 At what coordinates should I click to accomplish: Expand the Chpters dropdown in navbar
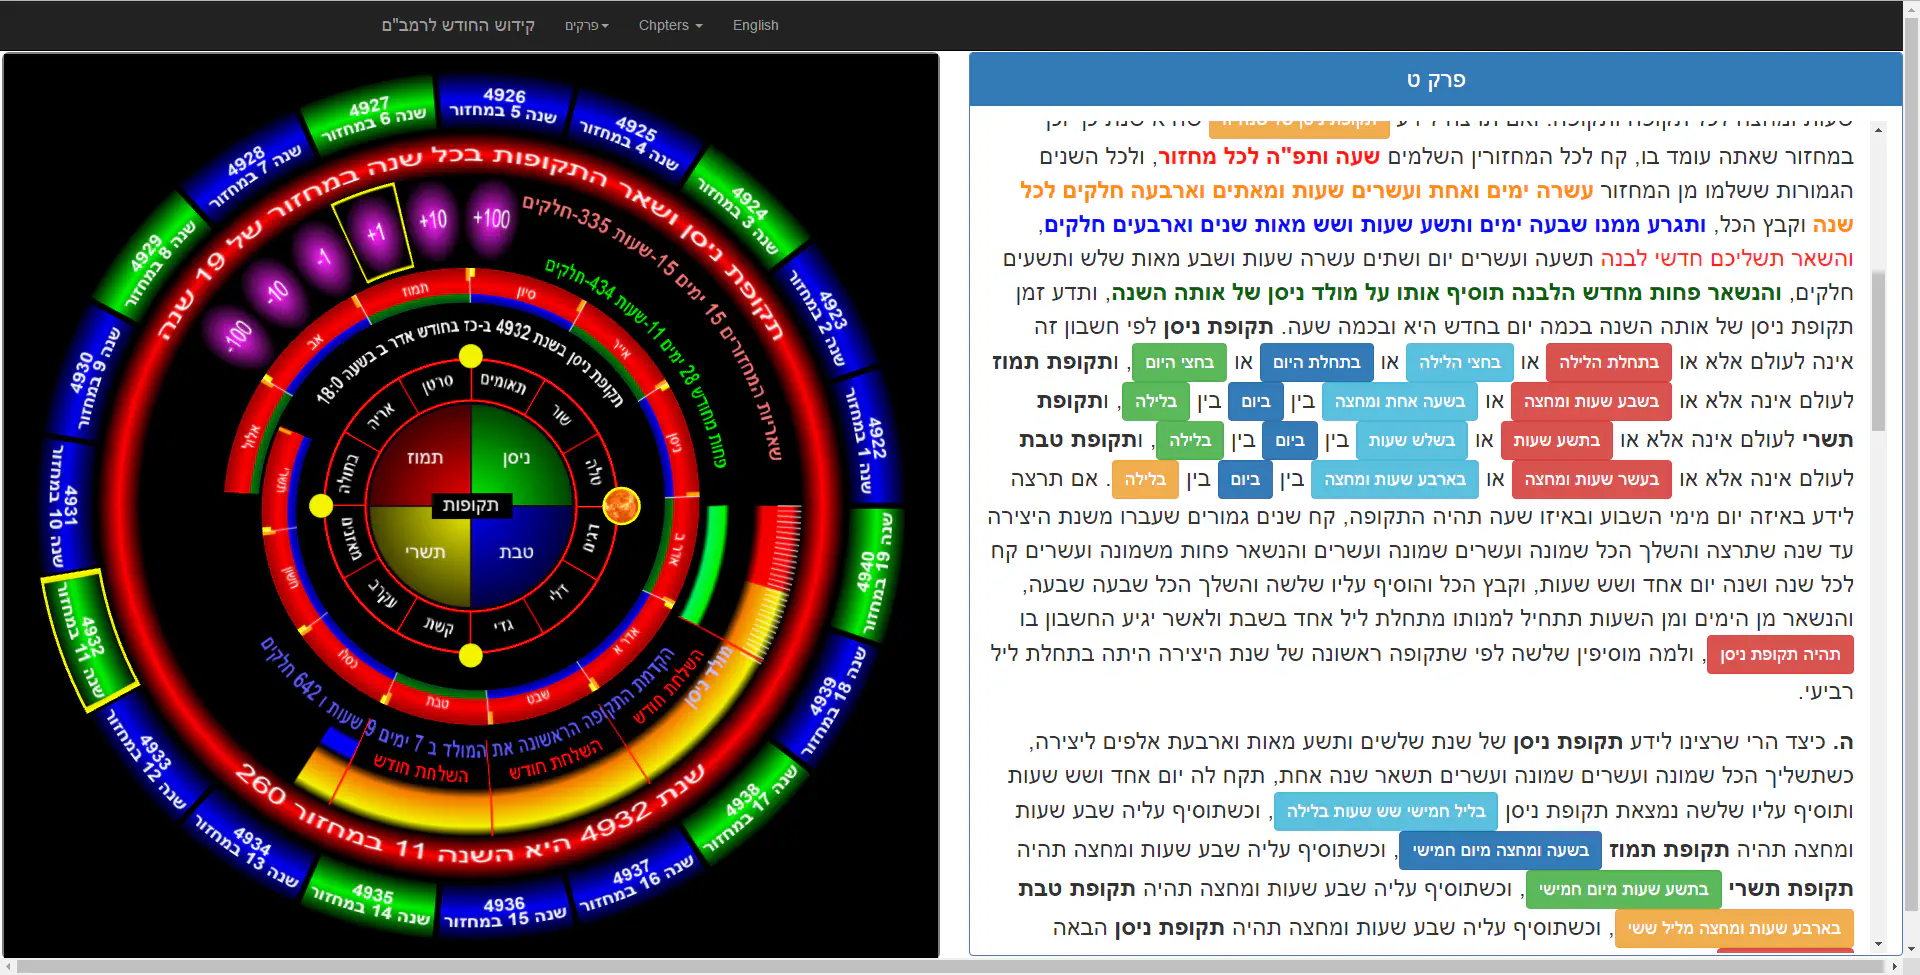click(x=670, y=25)
